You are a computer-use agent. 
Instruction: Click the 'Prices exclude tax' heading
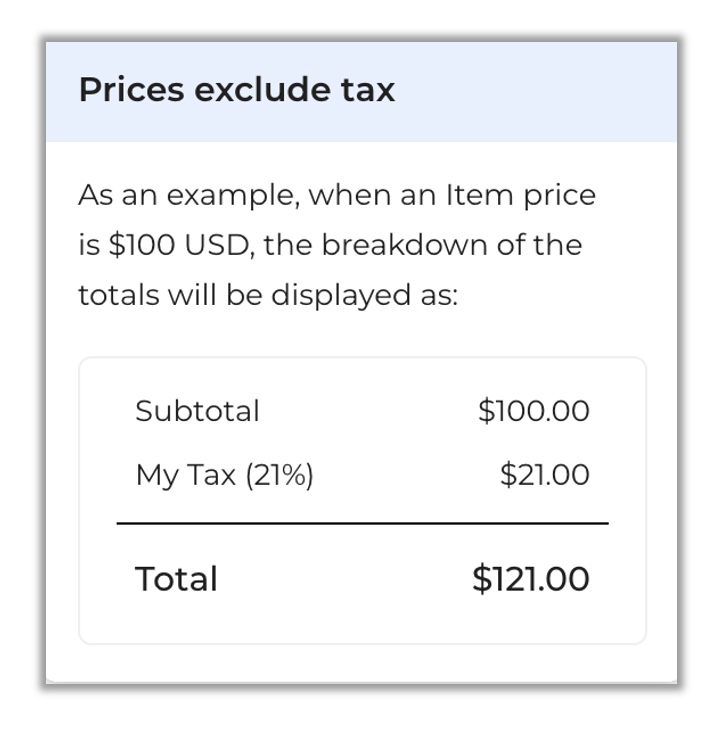point(237,89)
